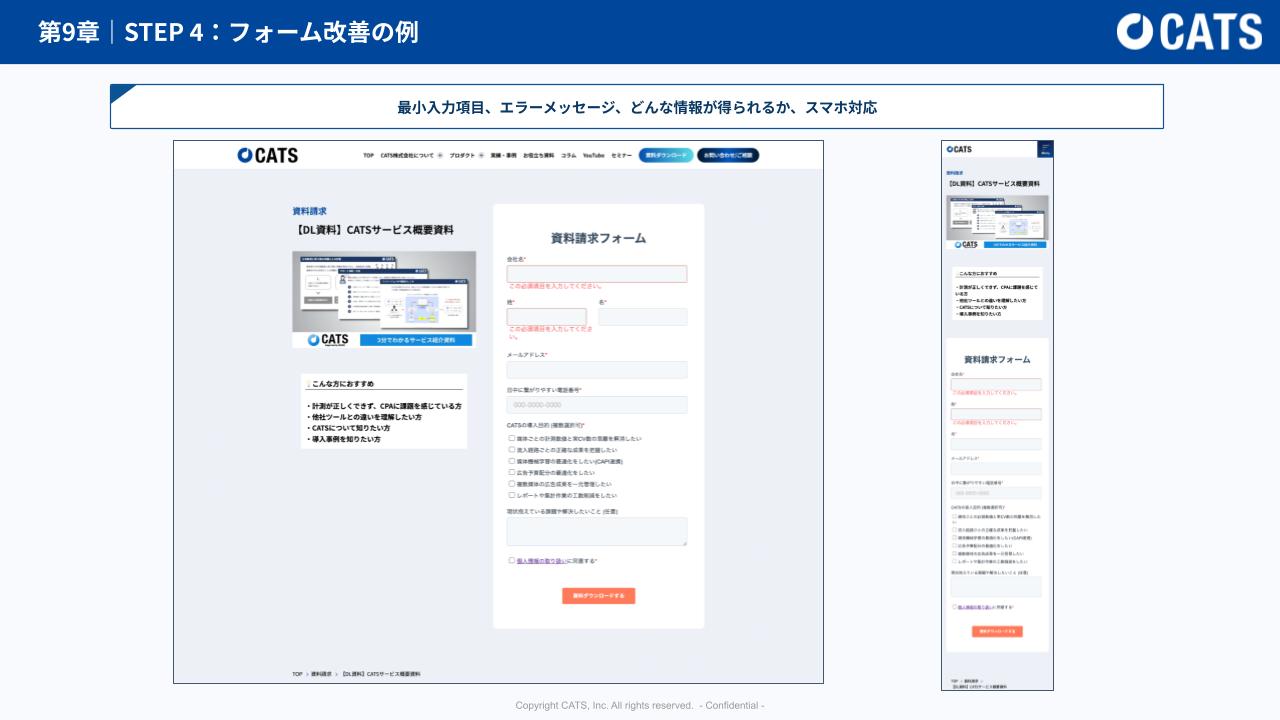The height and width of the screenshot is (720, 1280).
Task: Click the 【DL資料】CATSサービス概要資料 breadcrumb on desktop page
Action: [380, 674]
